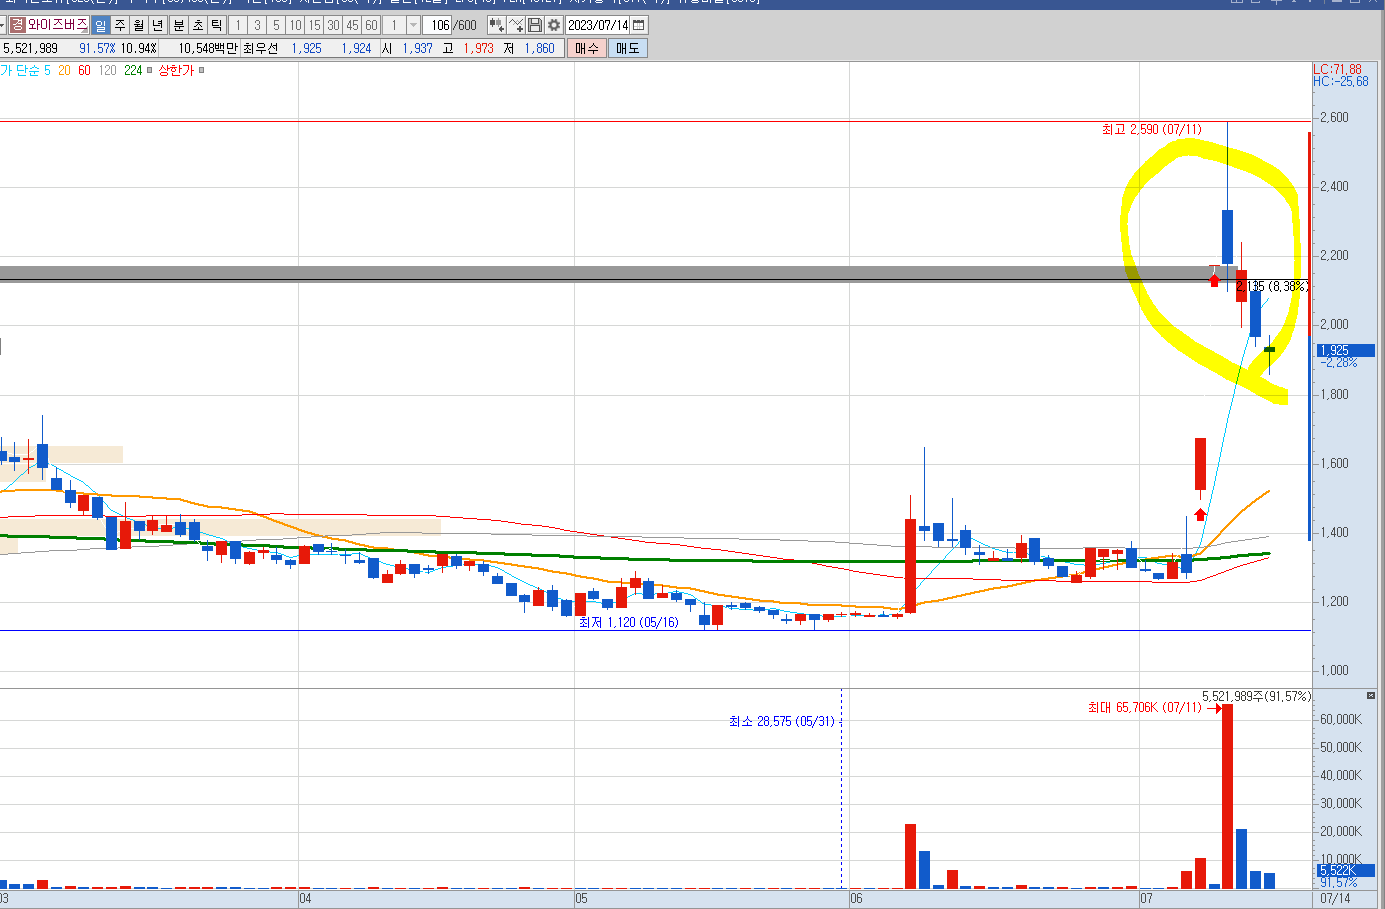Click the 10,548백만 trading value

coord(208,48)
